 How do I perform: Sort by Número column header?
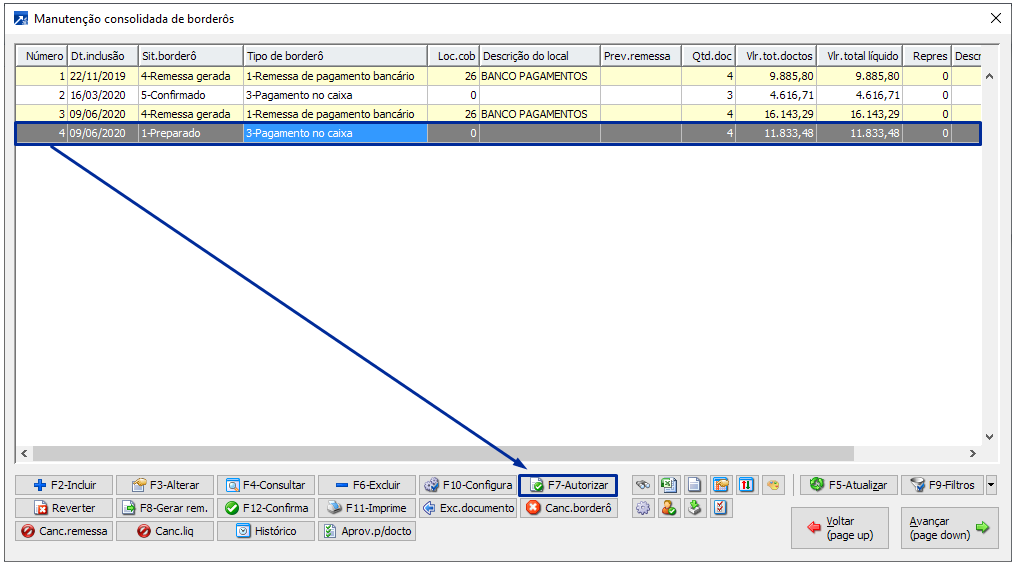click(x=41, y=56)
